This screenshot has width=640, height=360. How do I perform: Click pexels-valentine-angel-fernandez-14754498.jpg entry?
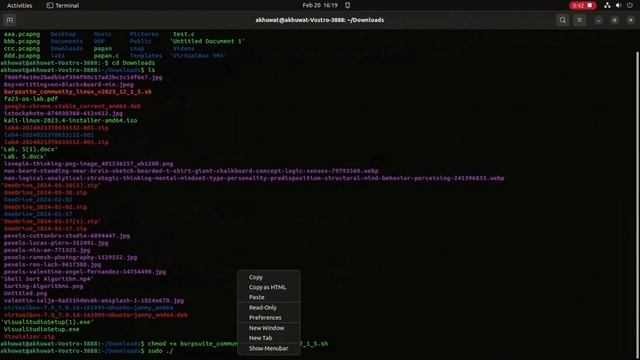tap(85, 272)
